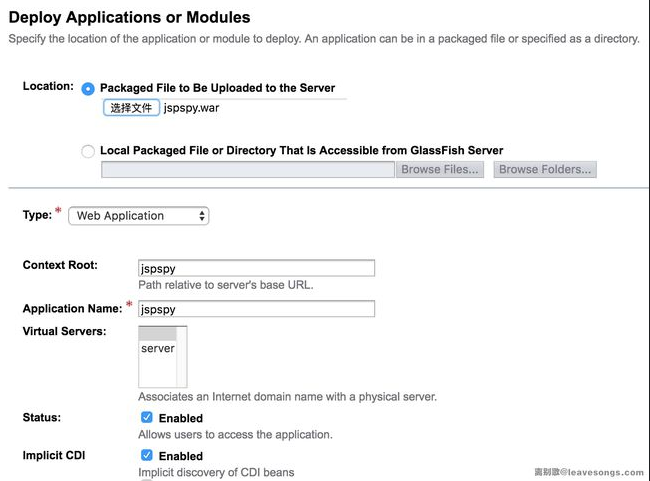Open the Type dropdown showing Web Application
The height and width of the screenshot is (481, 650).
point(142,216)
